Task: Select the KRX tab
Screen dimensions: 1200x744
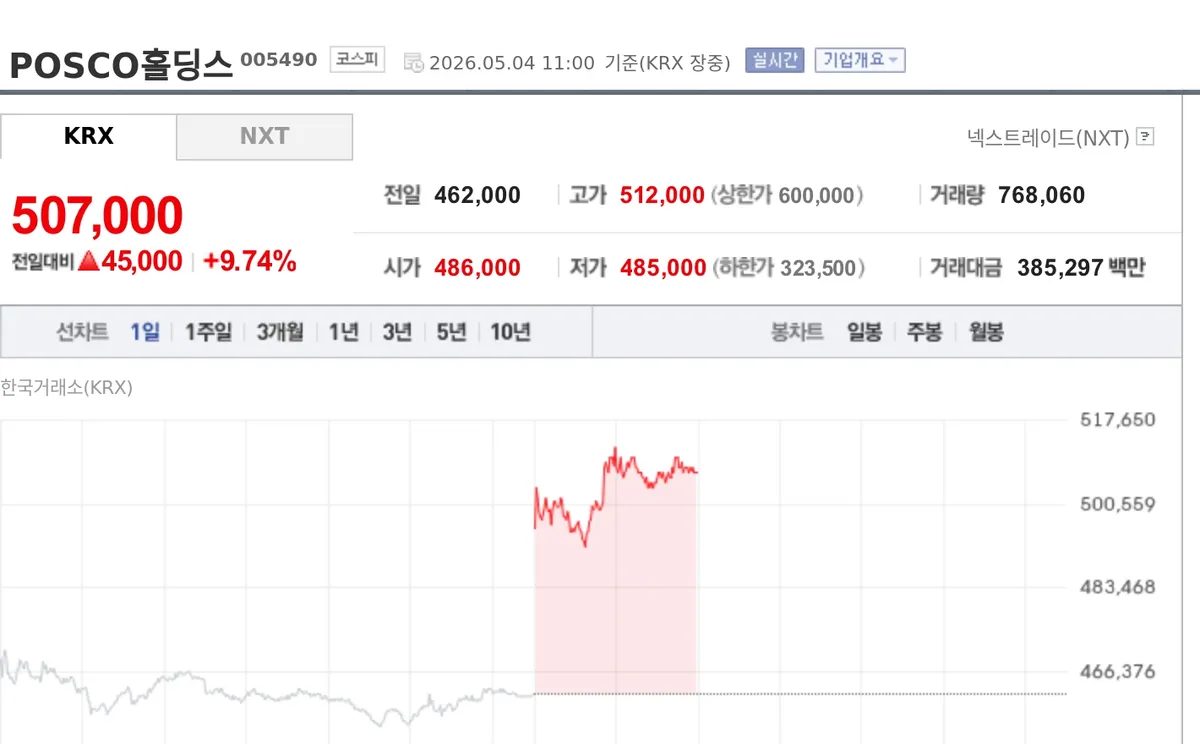Action: coord(88,137)
